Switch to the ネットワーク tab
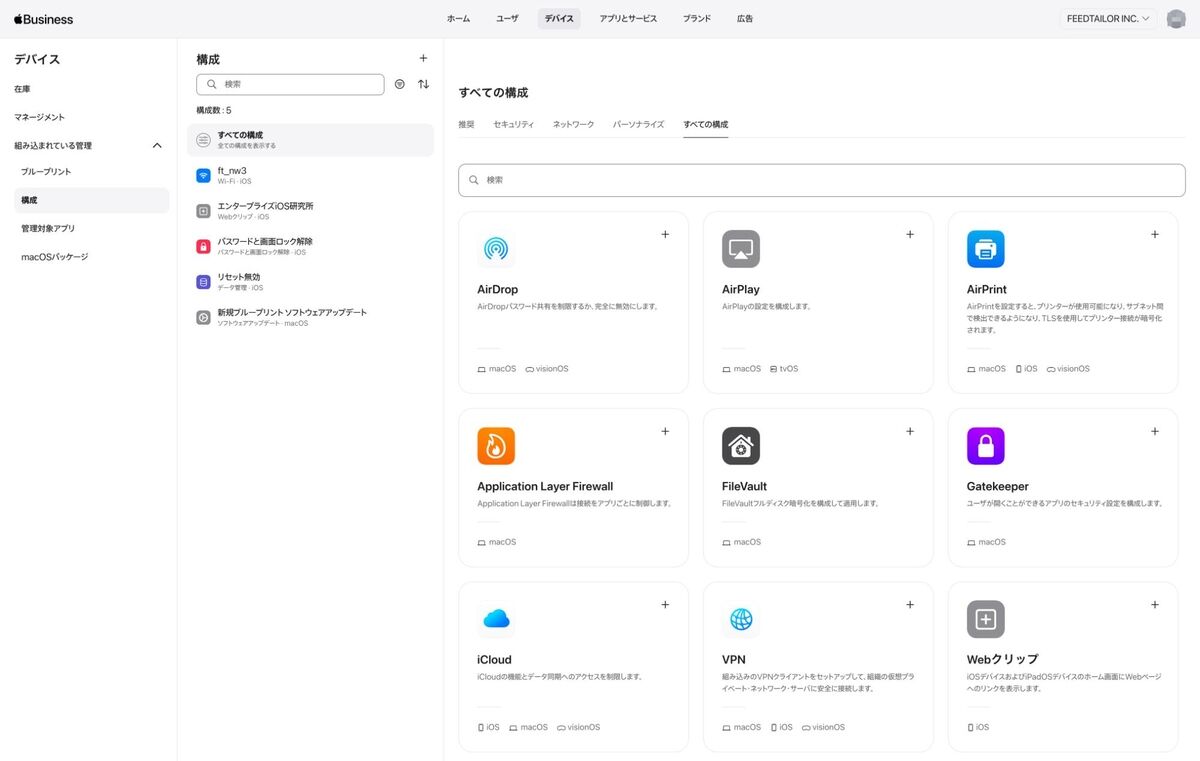 pyautogui.click(x=573, y=125)
